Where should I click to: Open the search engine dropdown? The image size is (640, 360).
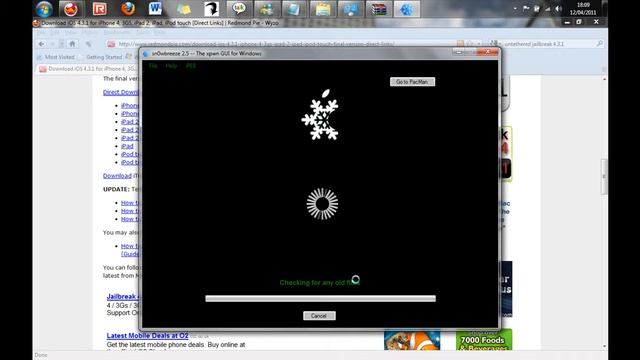[x=496, y=44]
